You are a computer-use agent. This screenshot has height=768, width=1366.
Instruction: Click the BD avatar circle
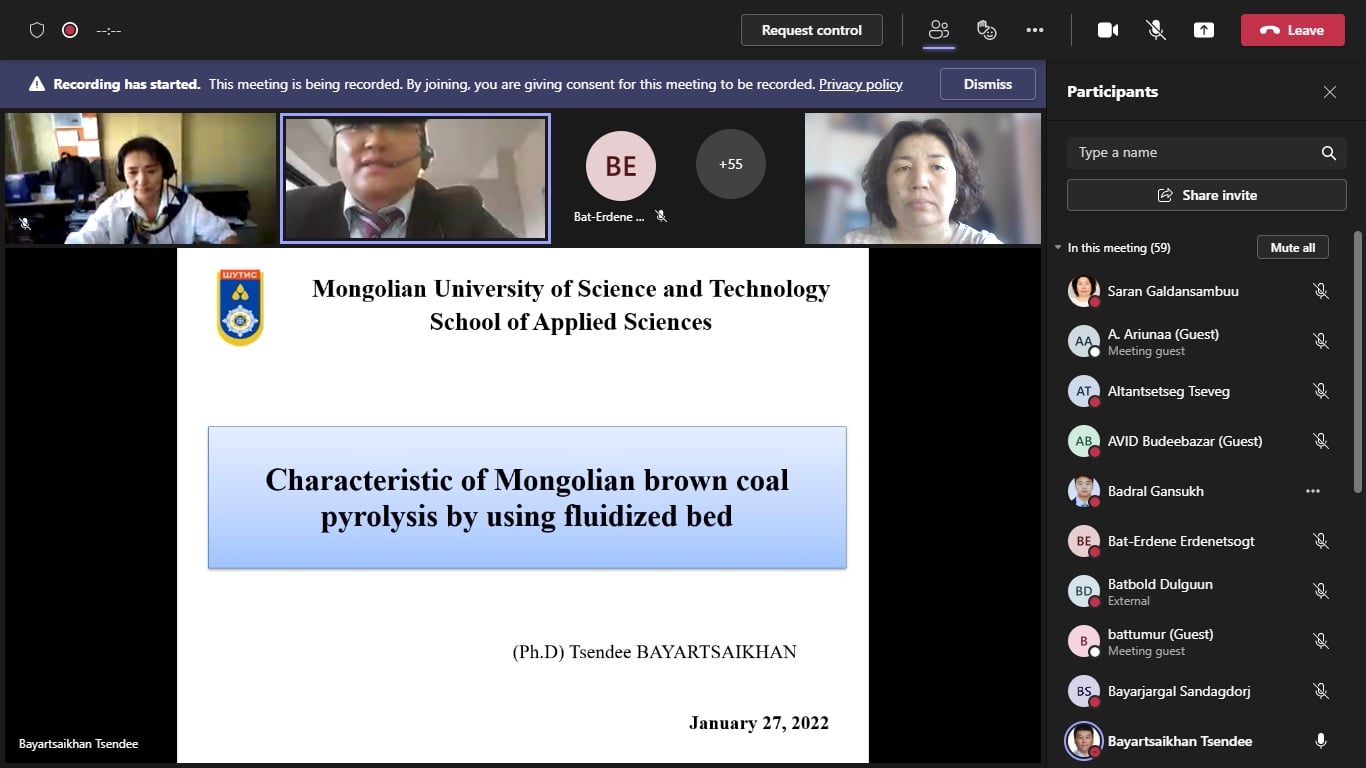[x=1084, y=591]
